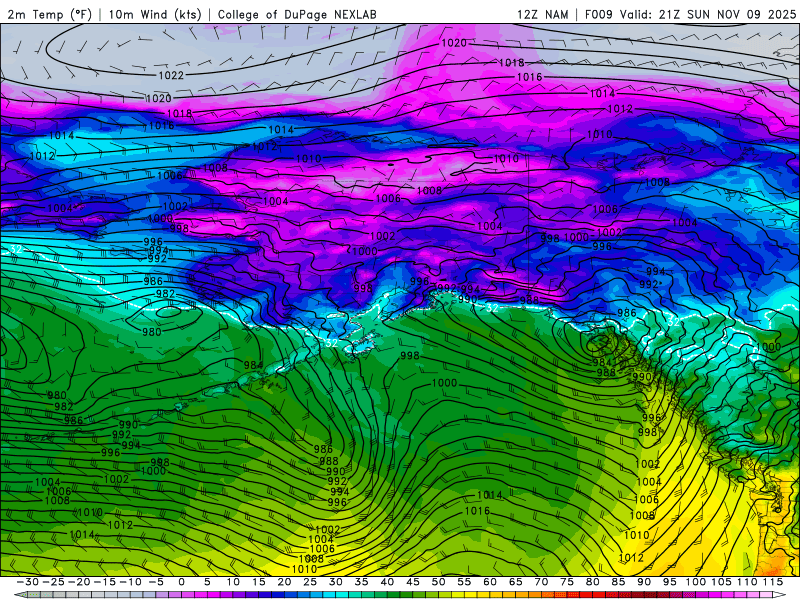Click the -5 color scale label
Screen dimensions: 800x600
click(x=156, y=582)
